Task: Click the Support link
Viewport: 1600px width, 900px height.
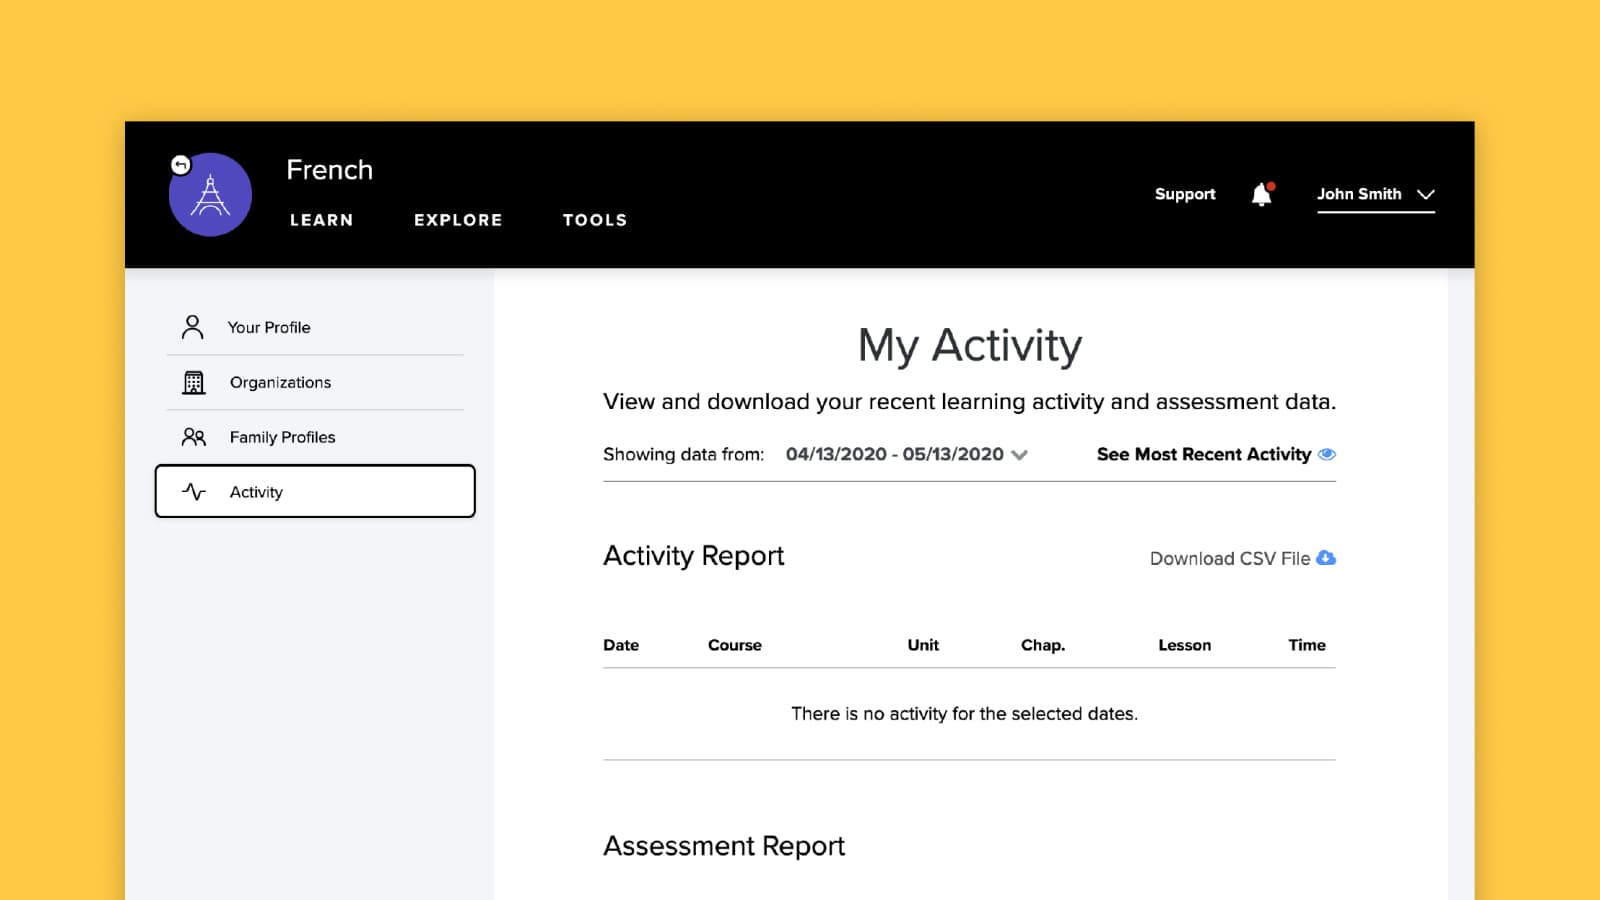Action: pos(1185,194)
